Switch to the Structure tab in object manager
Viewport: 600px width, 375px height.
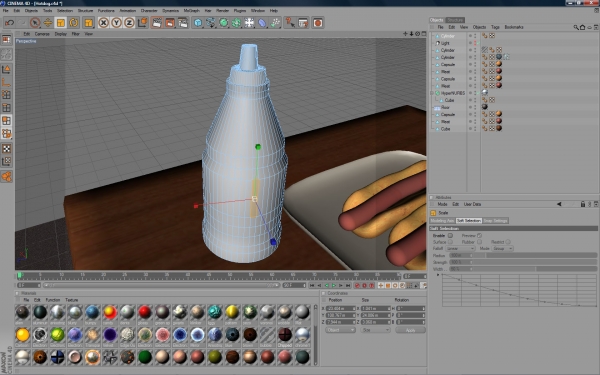[455, 20]
